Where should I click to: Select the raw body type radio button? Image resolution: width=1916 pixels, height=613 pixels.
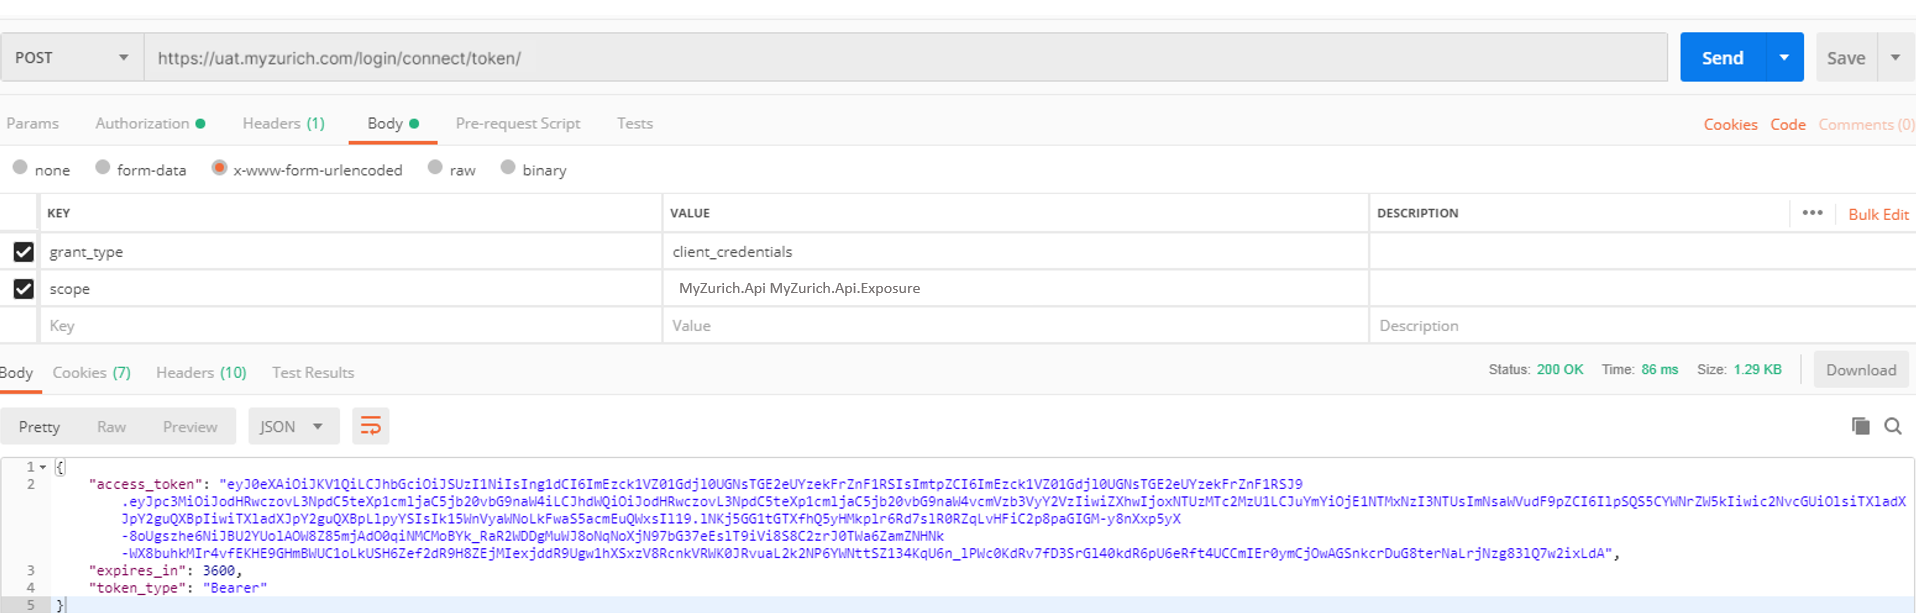tap(435, 168)
